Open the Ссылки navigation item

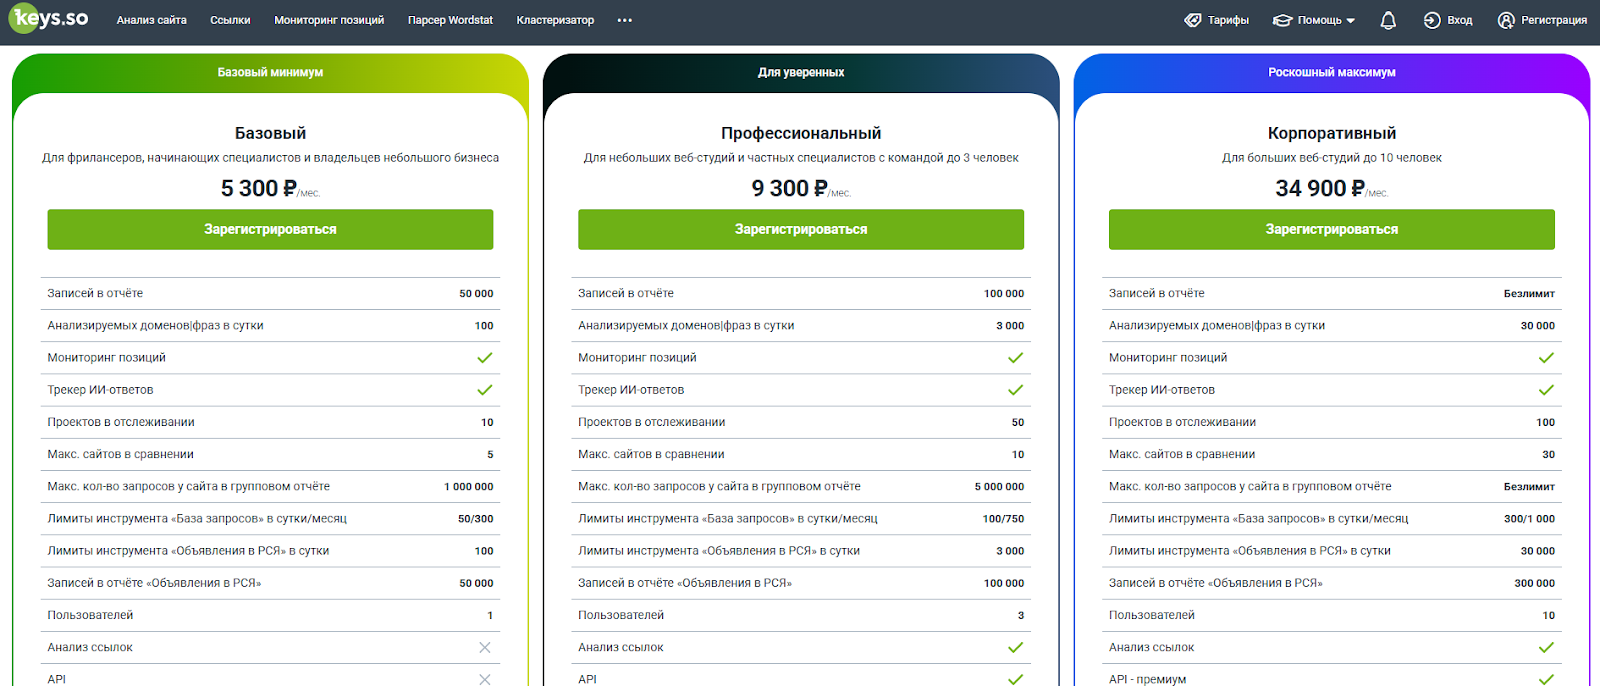pyautogui.click(x=230, y=20)
